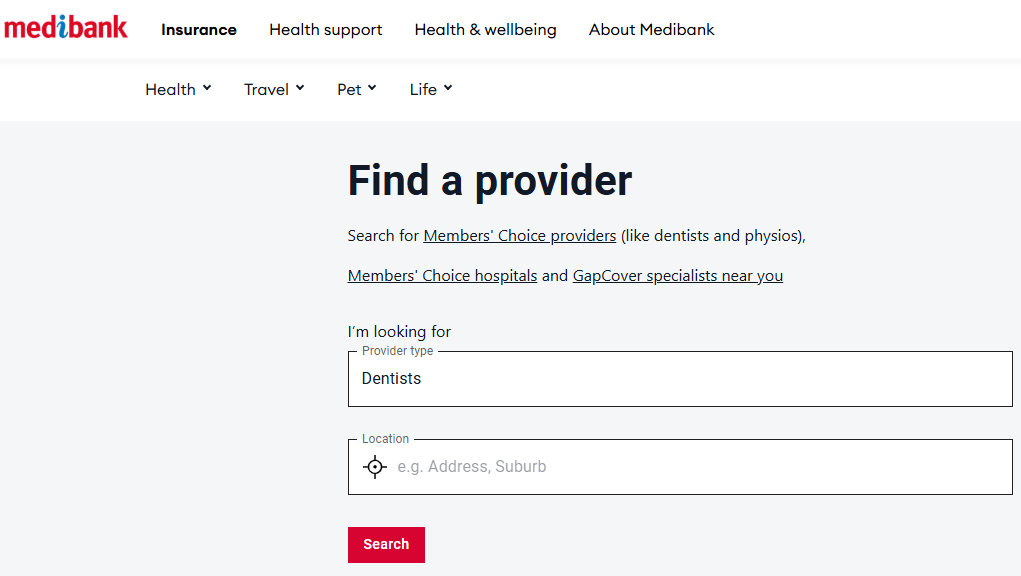The width and height of the screenshot is (1021, 576).
Task: Click the chevron arrow beside Travel
Action: pyautogui.click(x=300, y=88)
